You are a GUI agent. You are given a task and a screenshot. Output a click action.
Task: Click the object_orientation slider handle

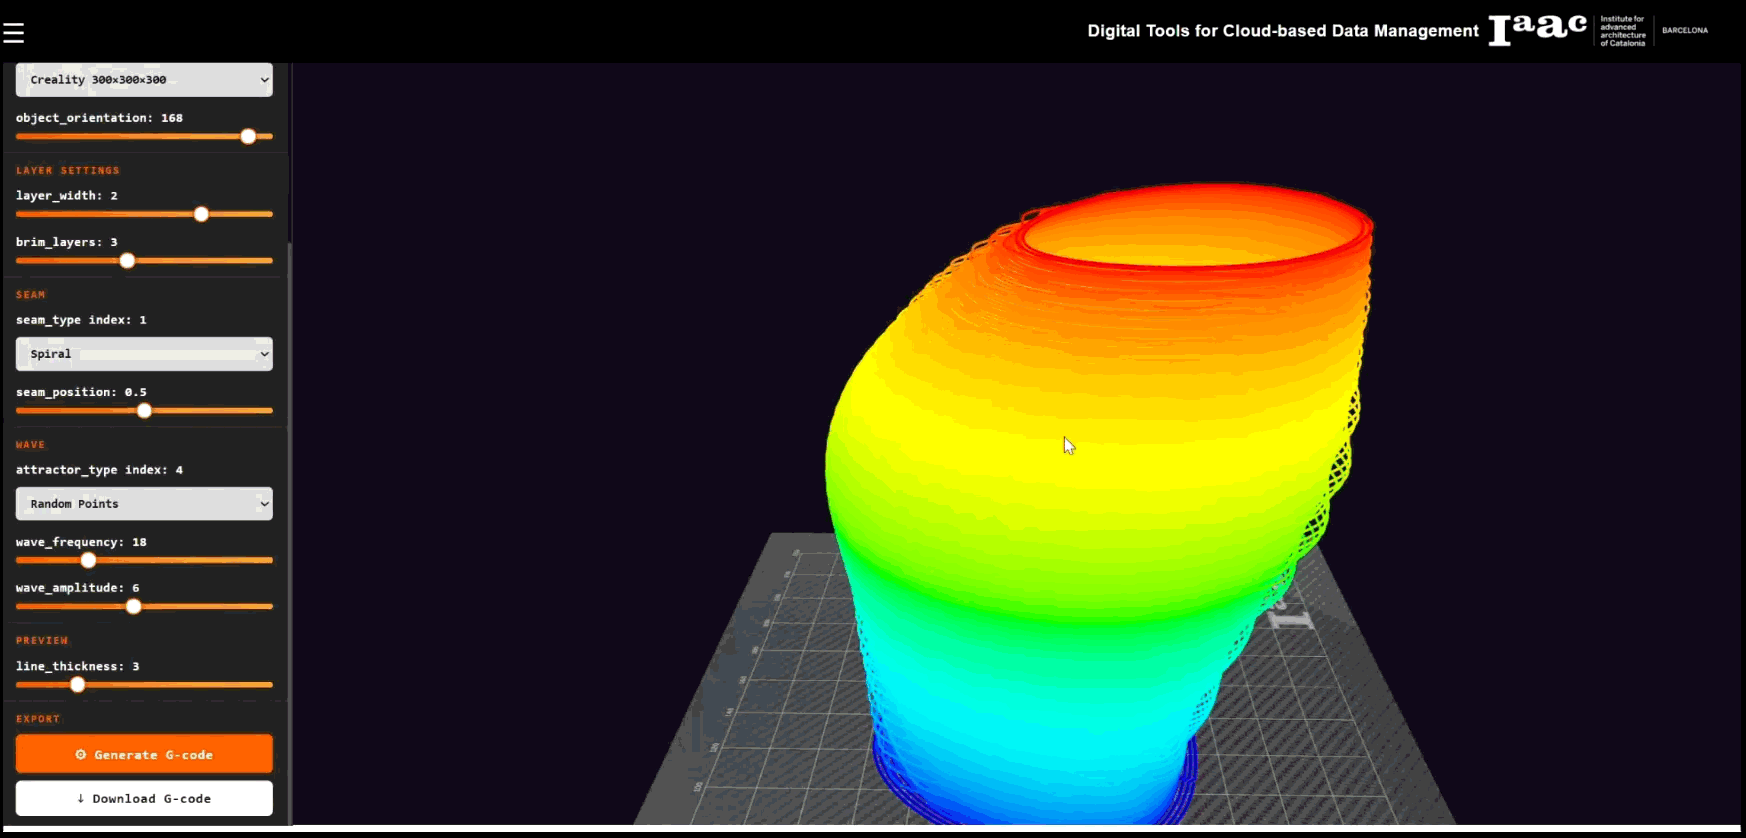[248, 136]
